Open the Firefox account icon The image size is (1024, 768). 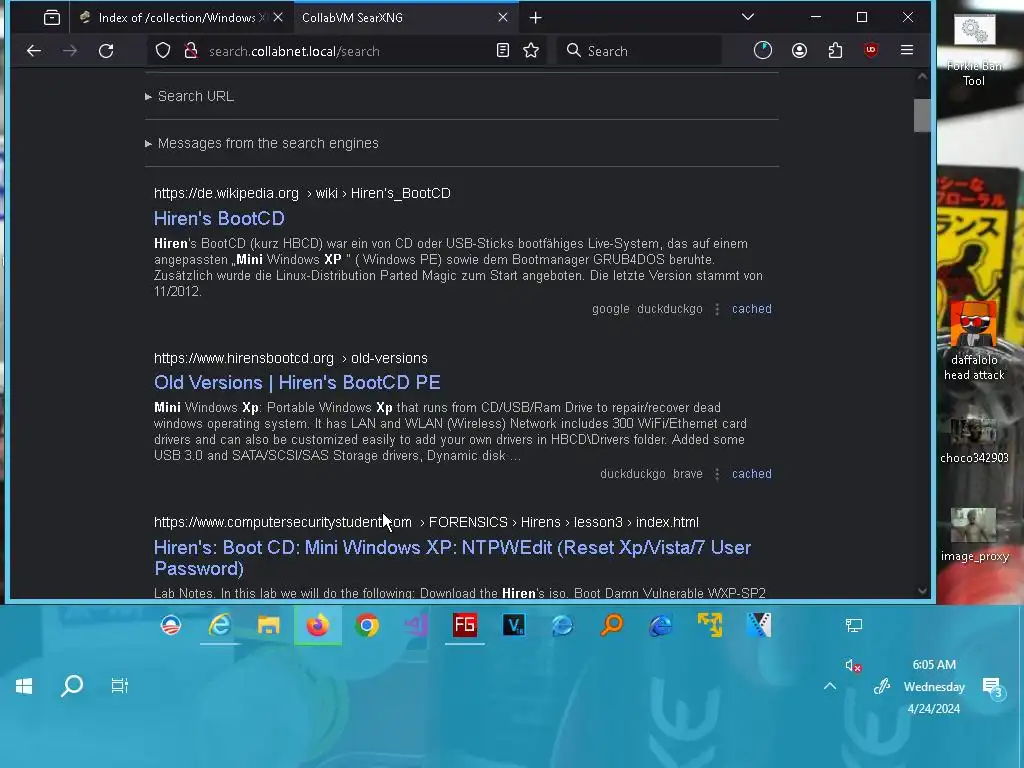pyautogui.click(x=799, y=50)
